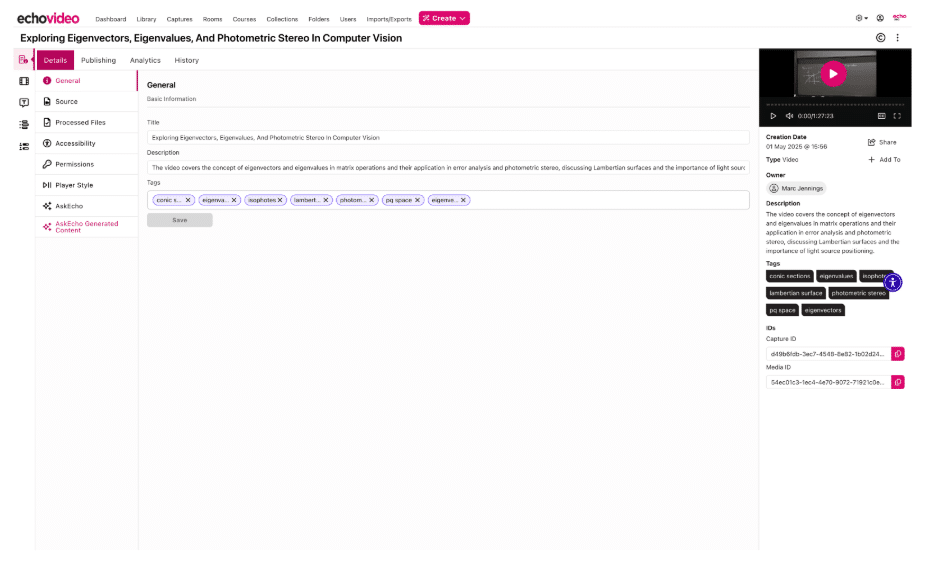The height and width of the screenshot is (572, 936).
Task: Open Dashboard in top navigation
Action: point(111,19)
